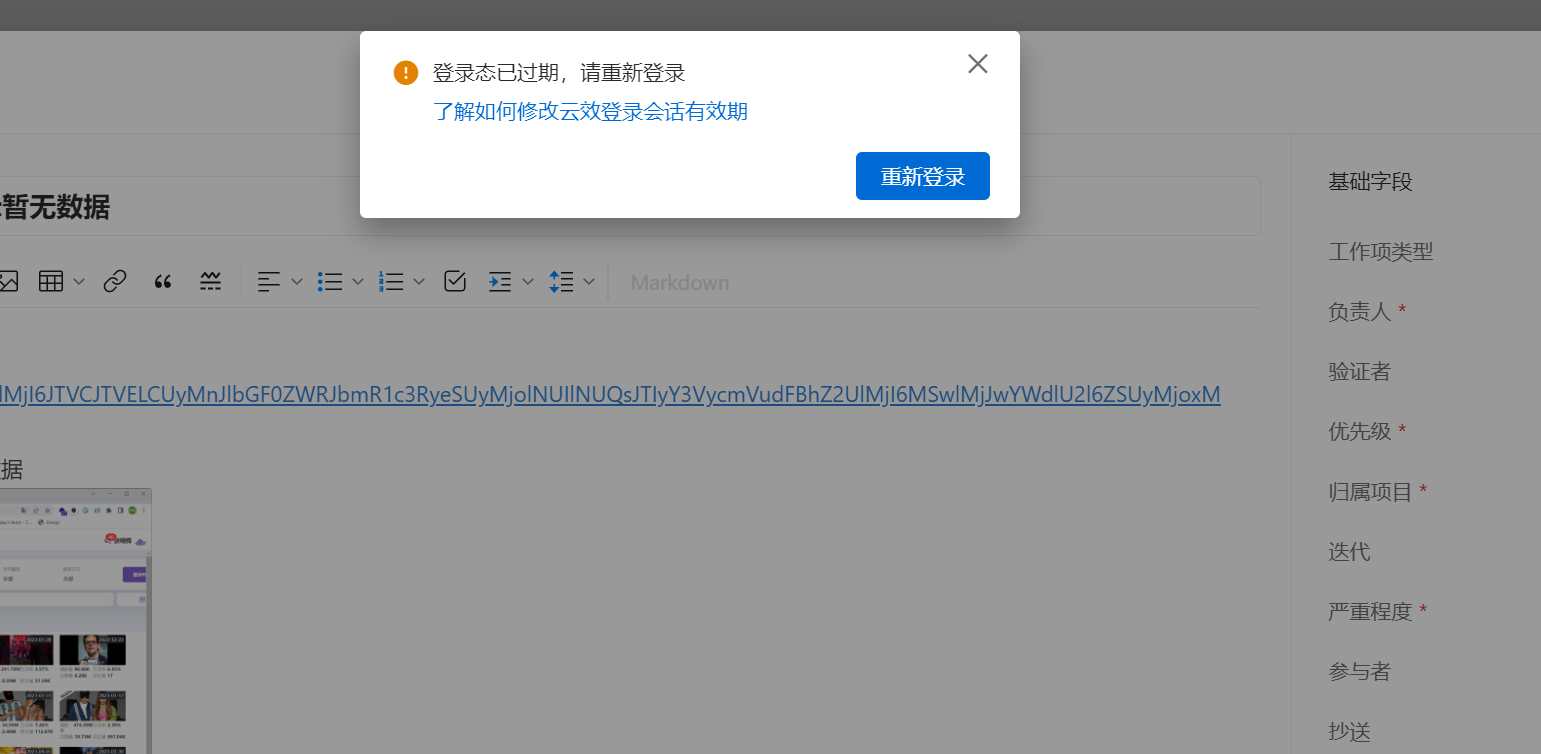Click the insert link icon

pos(115,281)
